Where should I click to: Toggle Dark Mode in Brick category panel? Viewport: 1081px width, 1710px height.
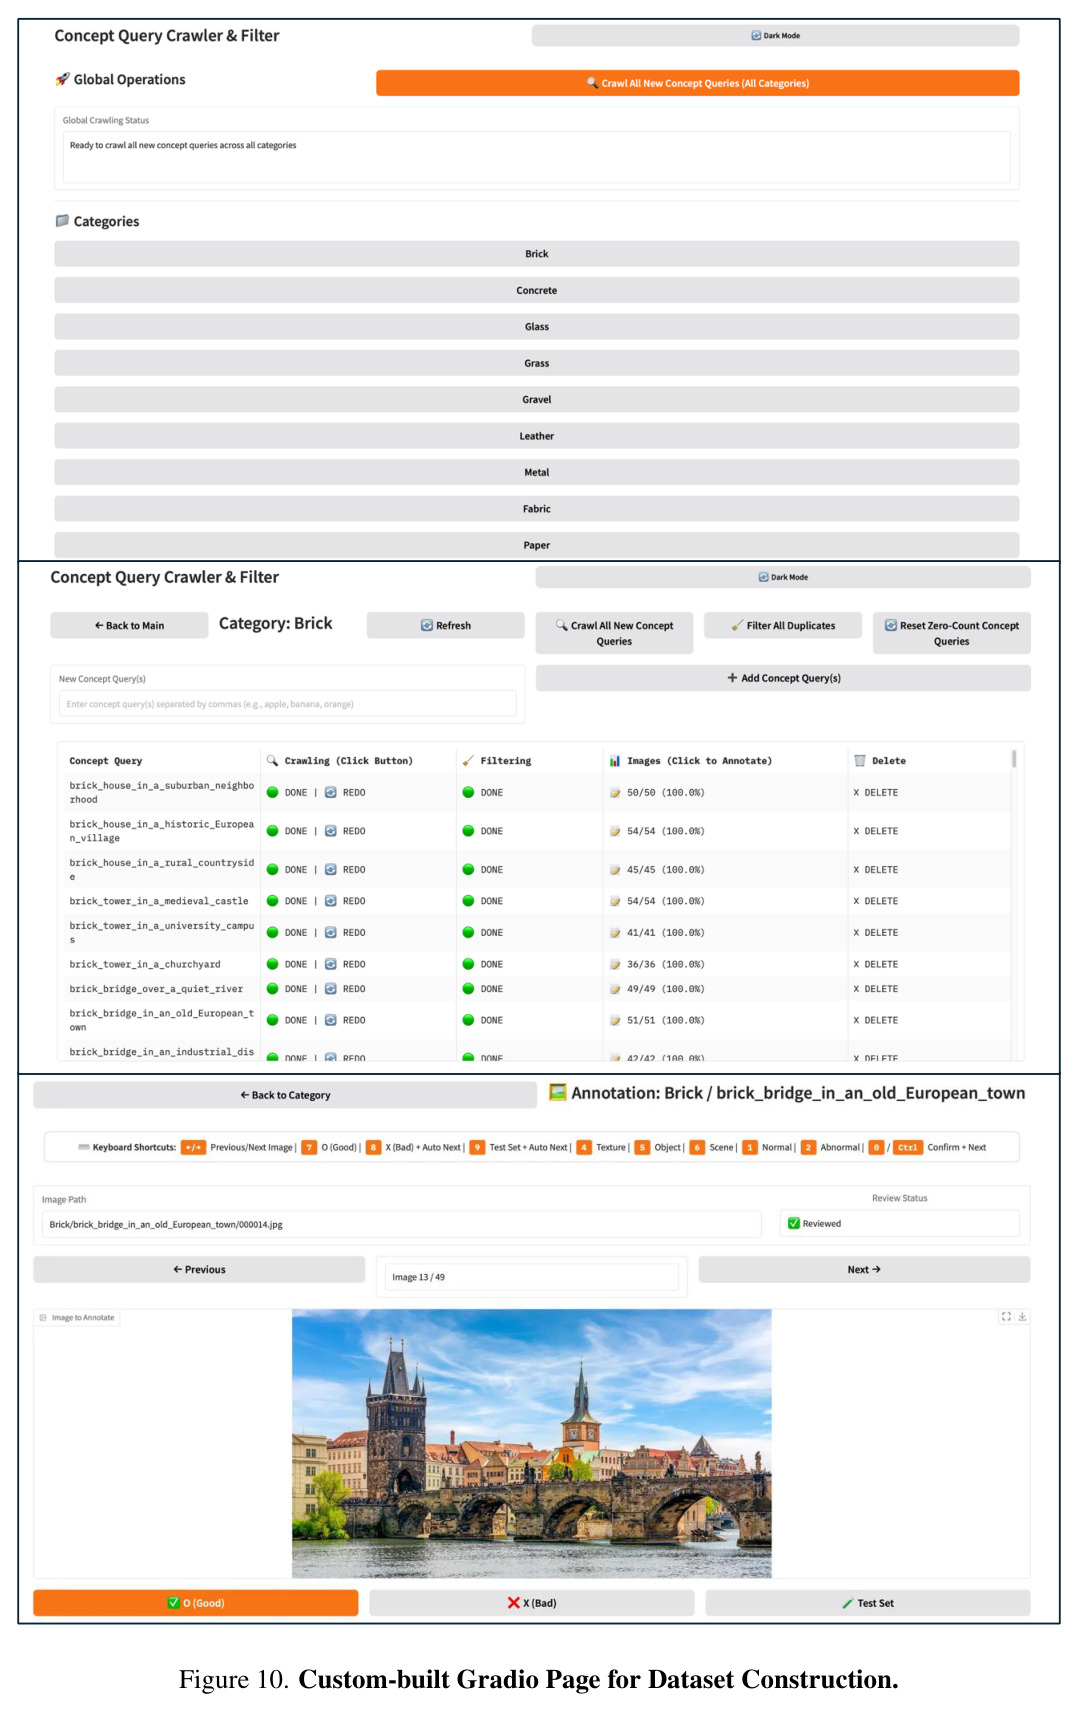783,577
